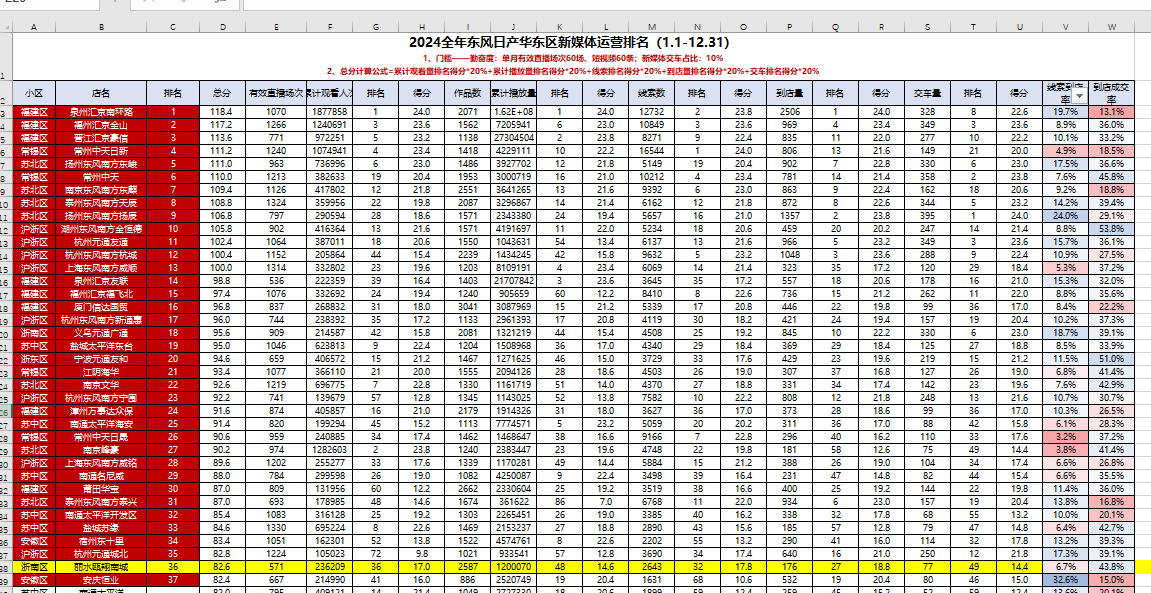Viewport: 1151px width, 593px height.
Task: Click the vertical scrollbar on the right edge
Action: tap(1147, 300)
